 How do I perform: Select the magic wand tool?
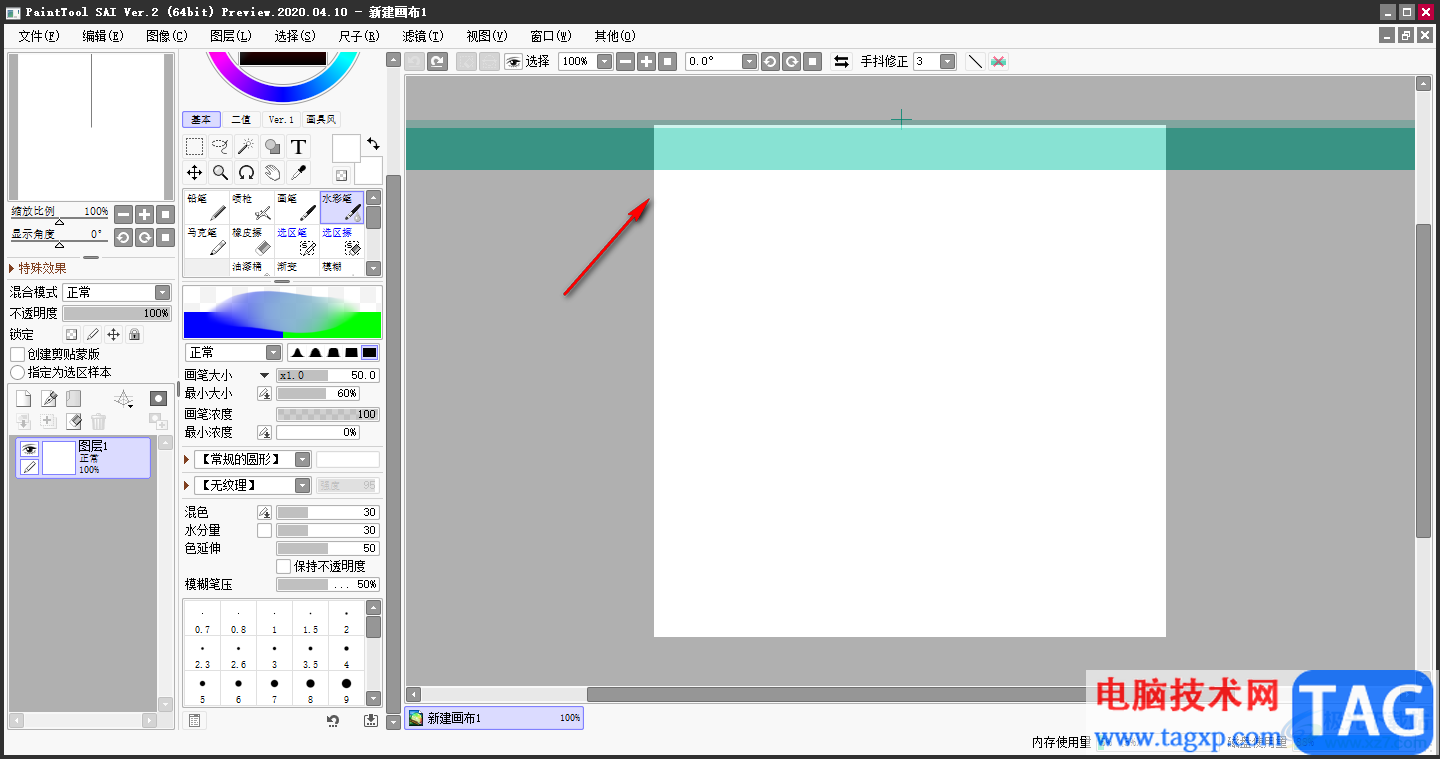[x=246, y=147]
